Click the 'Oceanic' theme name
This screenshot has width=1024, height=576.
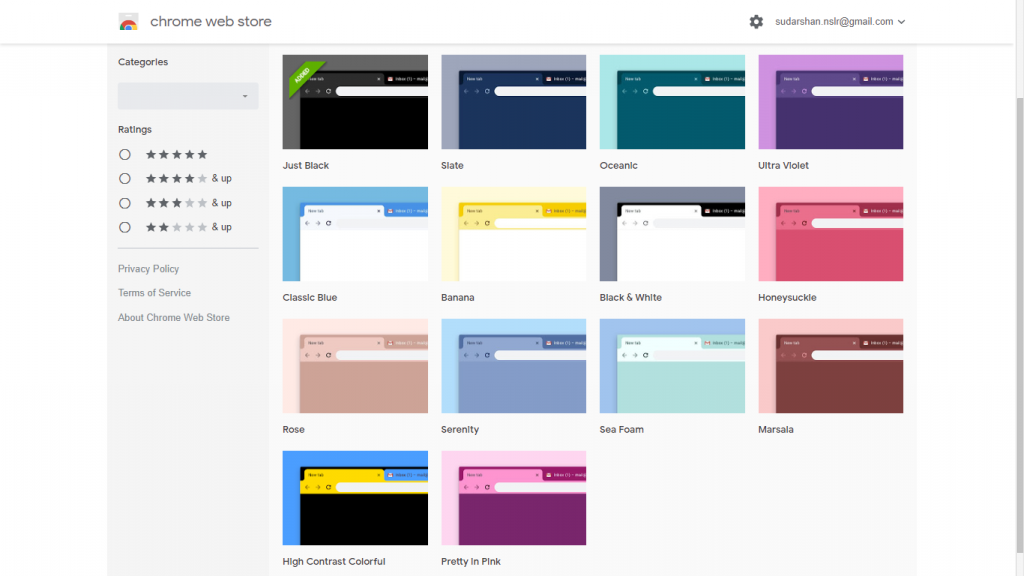[618, 165]
